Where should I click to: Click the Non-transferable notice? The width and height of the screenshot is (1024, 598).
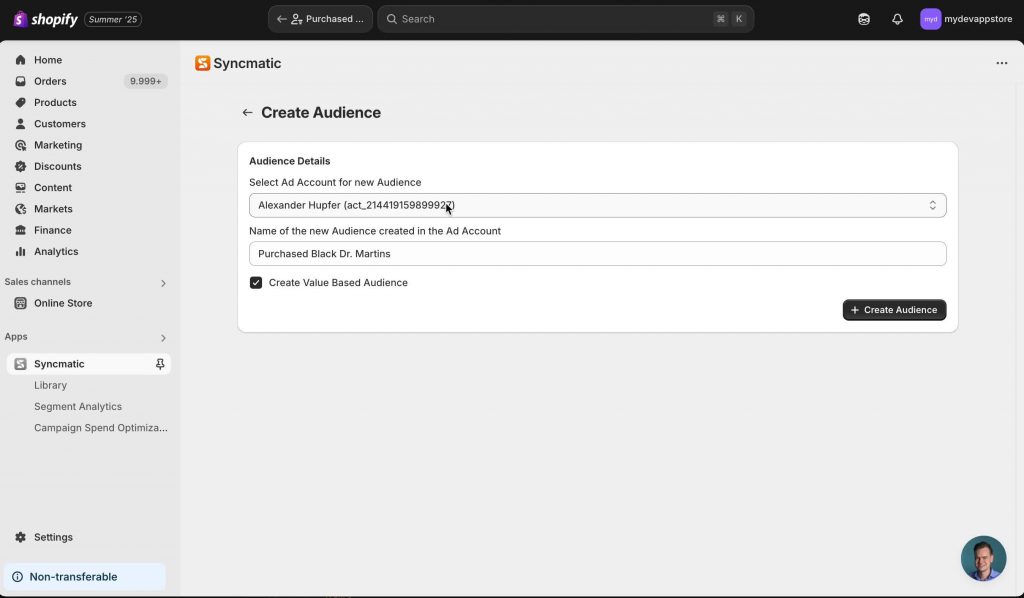[x=85, y=577]
